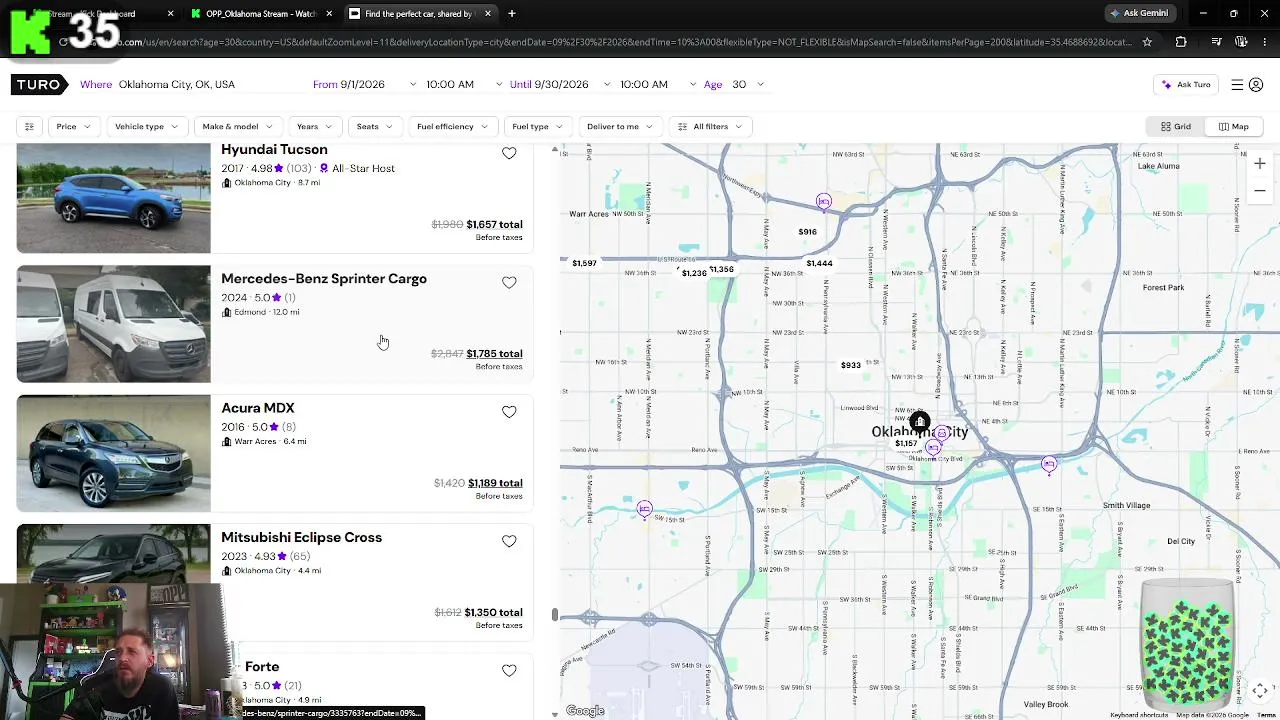The image size is (1280, 720).
Task: Open the filter settings icon left of Price
Action: click(29, 127)
